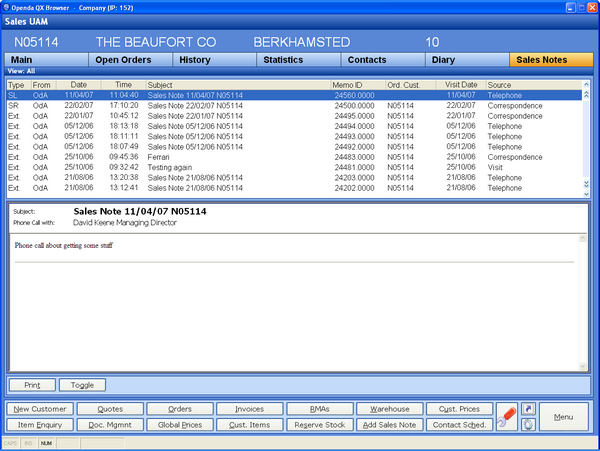Viewport: 600px width, 451px height.
Task: Open Global Prices
Action: 180,425
